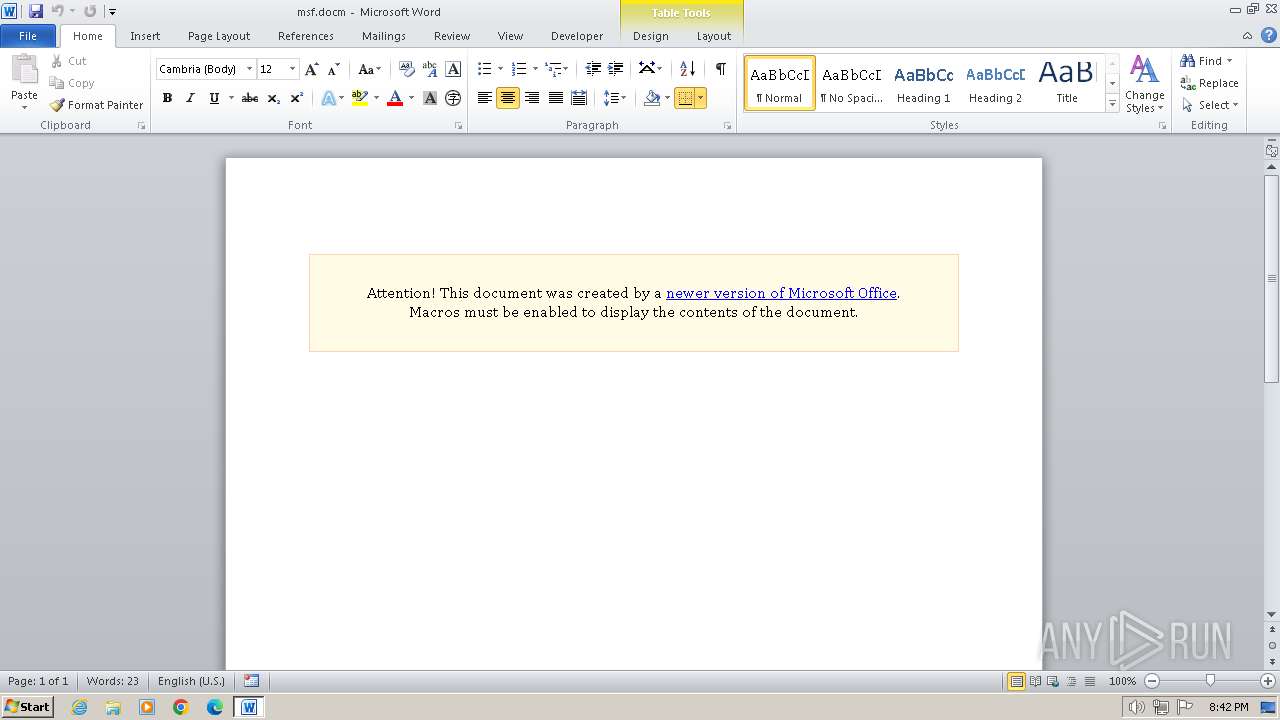Click the Decrease Indent icon
Screen dimensions: 1280x720
point(593,69)
